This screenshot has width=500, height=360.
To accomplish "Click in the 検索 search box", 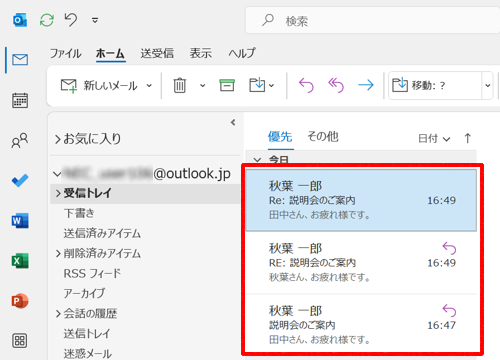I will [373, 21].
